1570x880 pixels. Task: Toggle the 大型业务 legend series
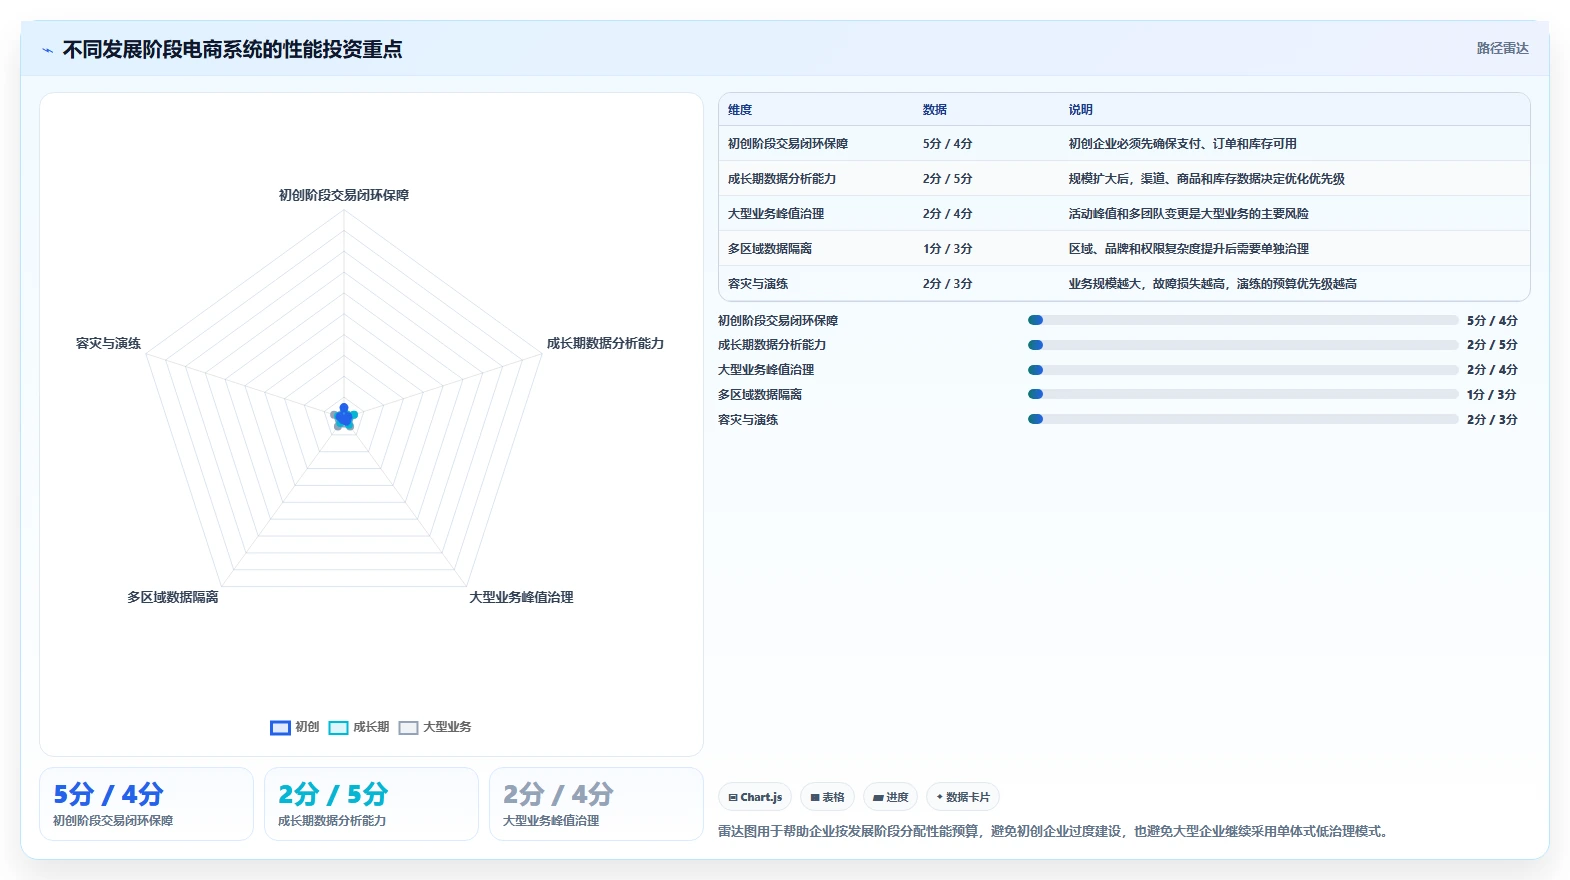click(x=435, y=727)
